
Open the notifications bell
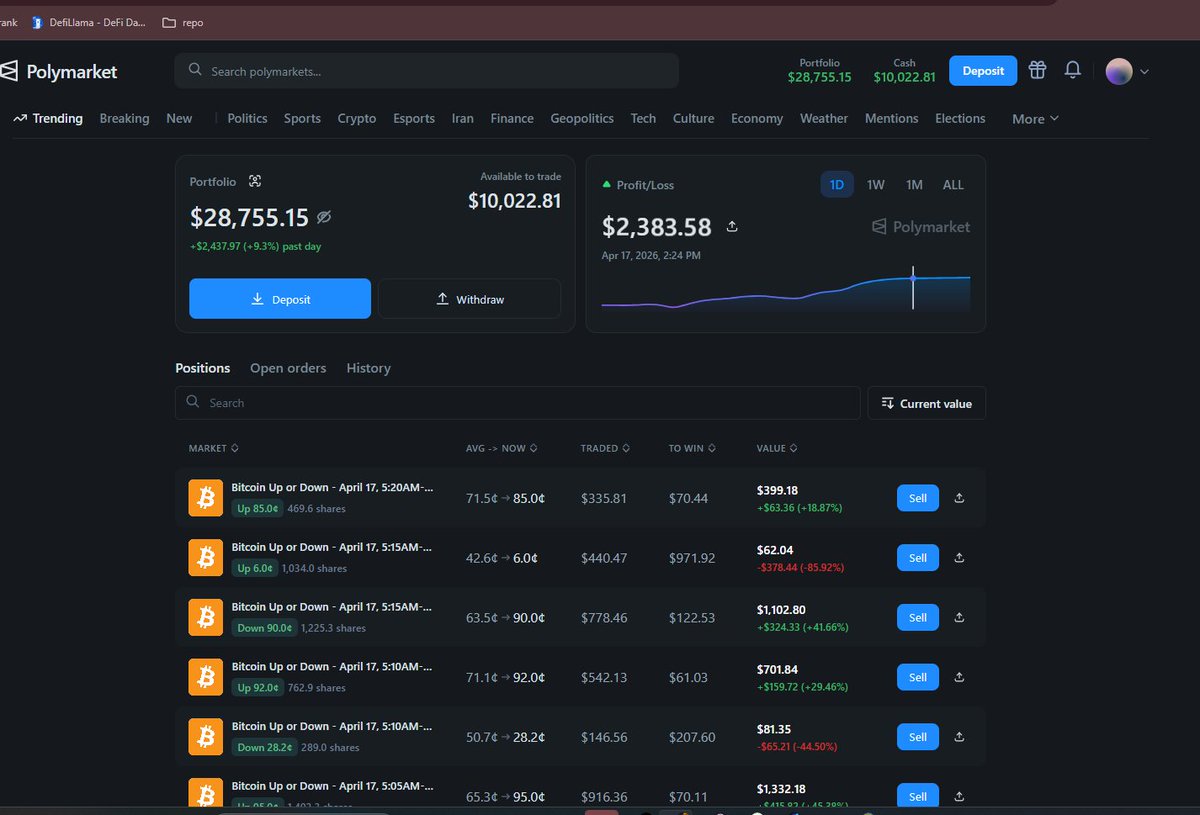(1073, 70)
